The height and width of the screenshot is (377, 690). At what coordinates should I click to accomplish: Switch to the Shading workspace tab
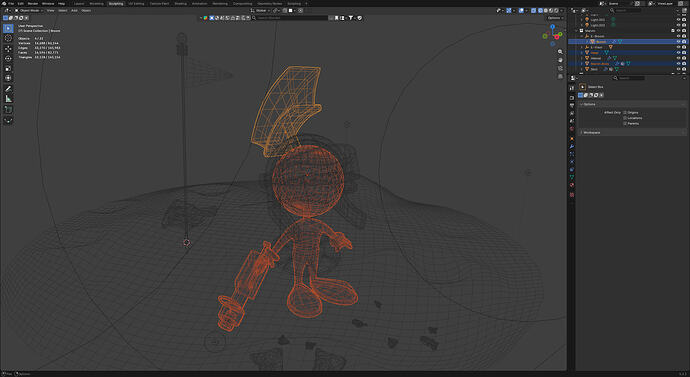click(x=180, y=4)
